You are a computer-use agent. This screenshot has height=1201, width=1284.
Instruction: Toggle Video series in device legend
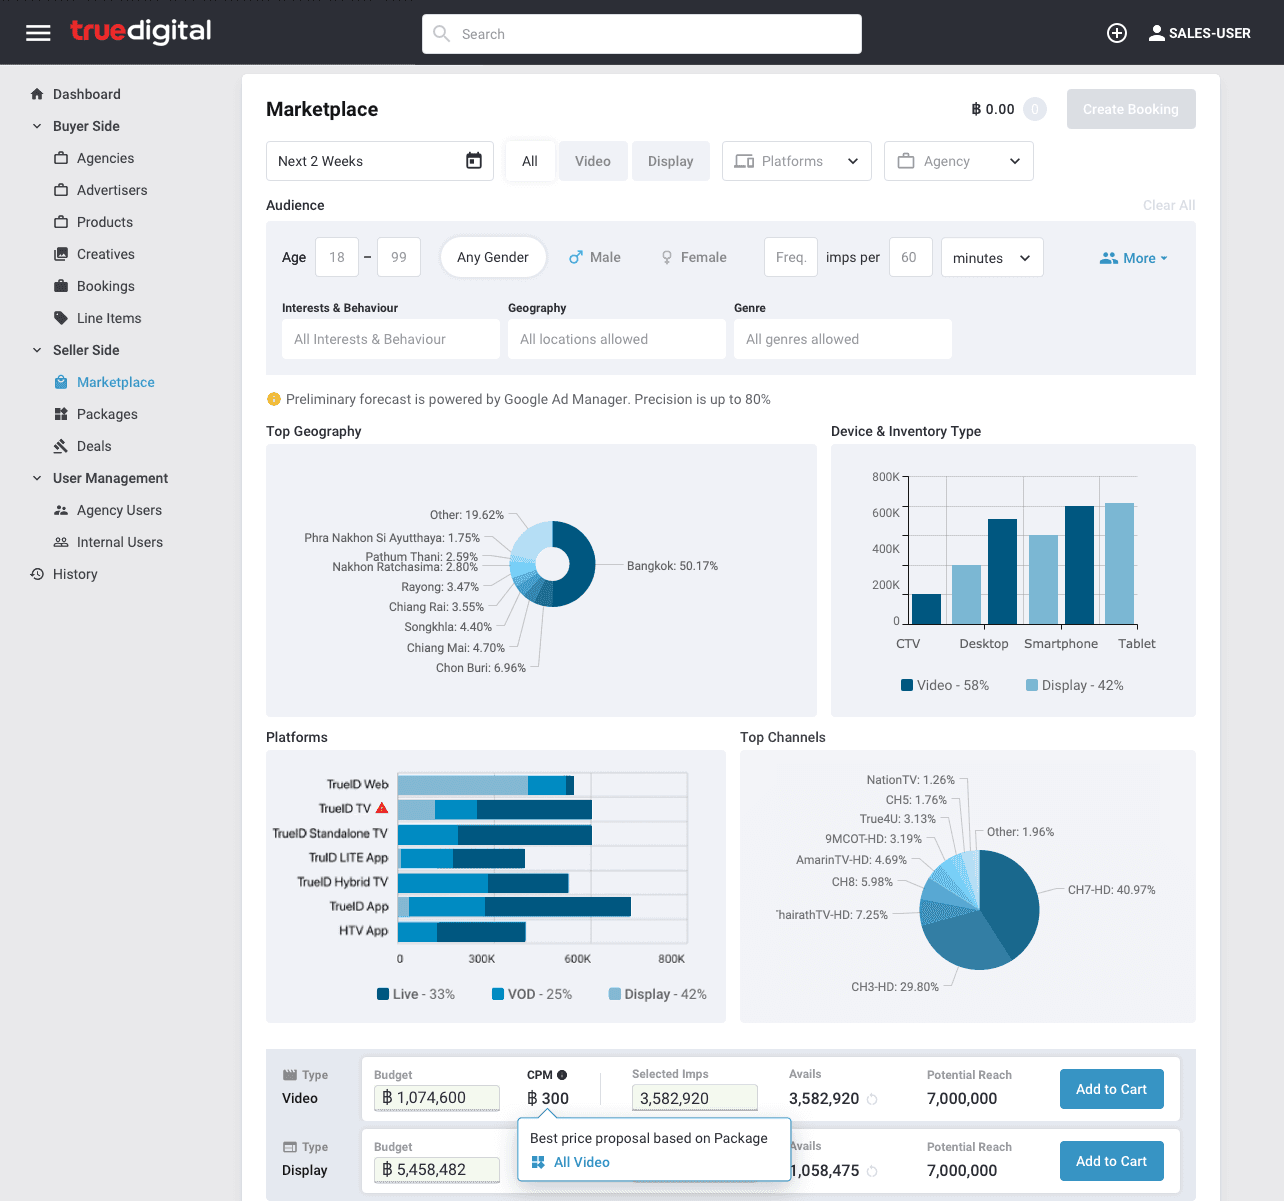945,685
